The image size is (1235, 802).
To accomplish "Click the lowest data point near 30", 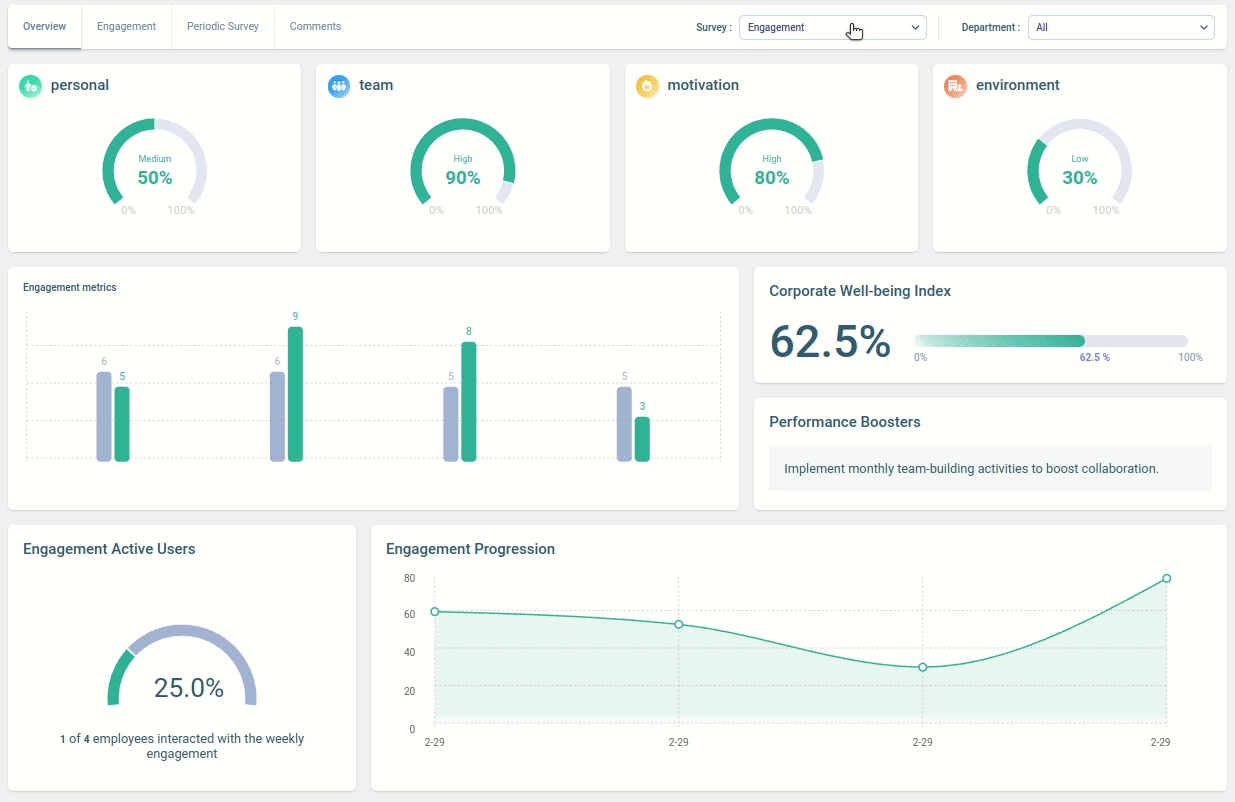I will tap(922, 667).
